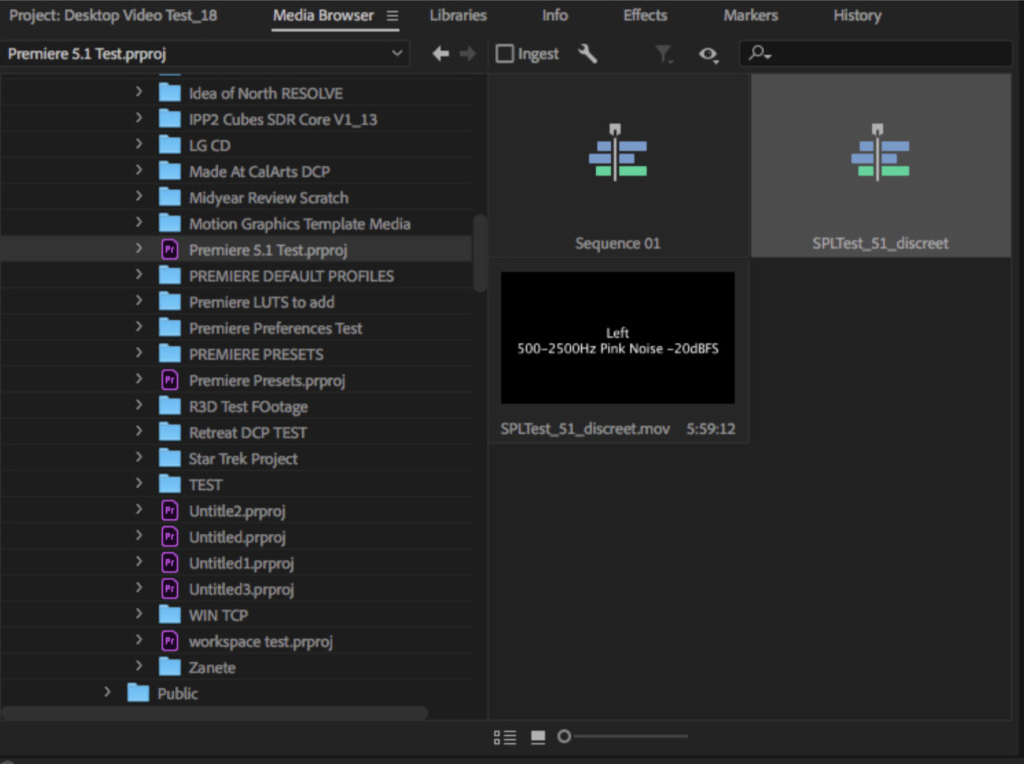Viewport: 1024px width, 764px height.
Task: Click the Public folder icon
Action: (138, 693)
